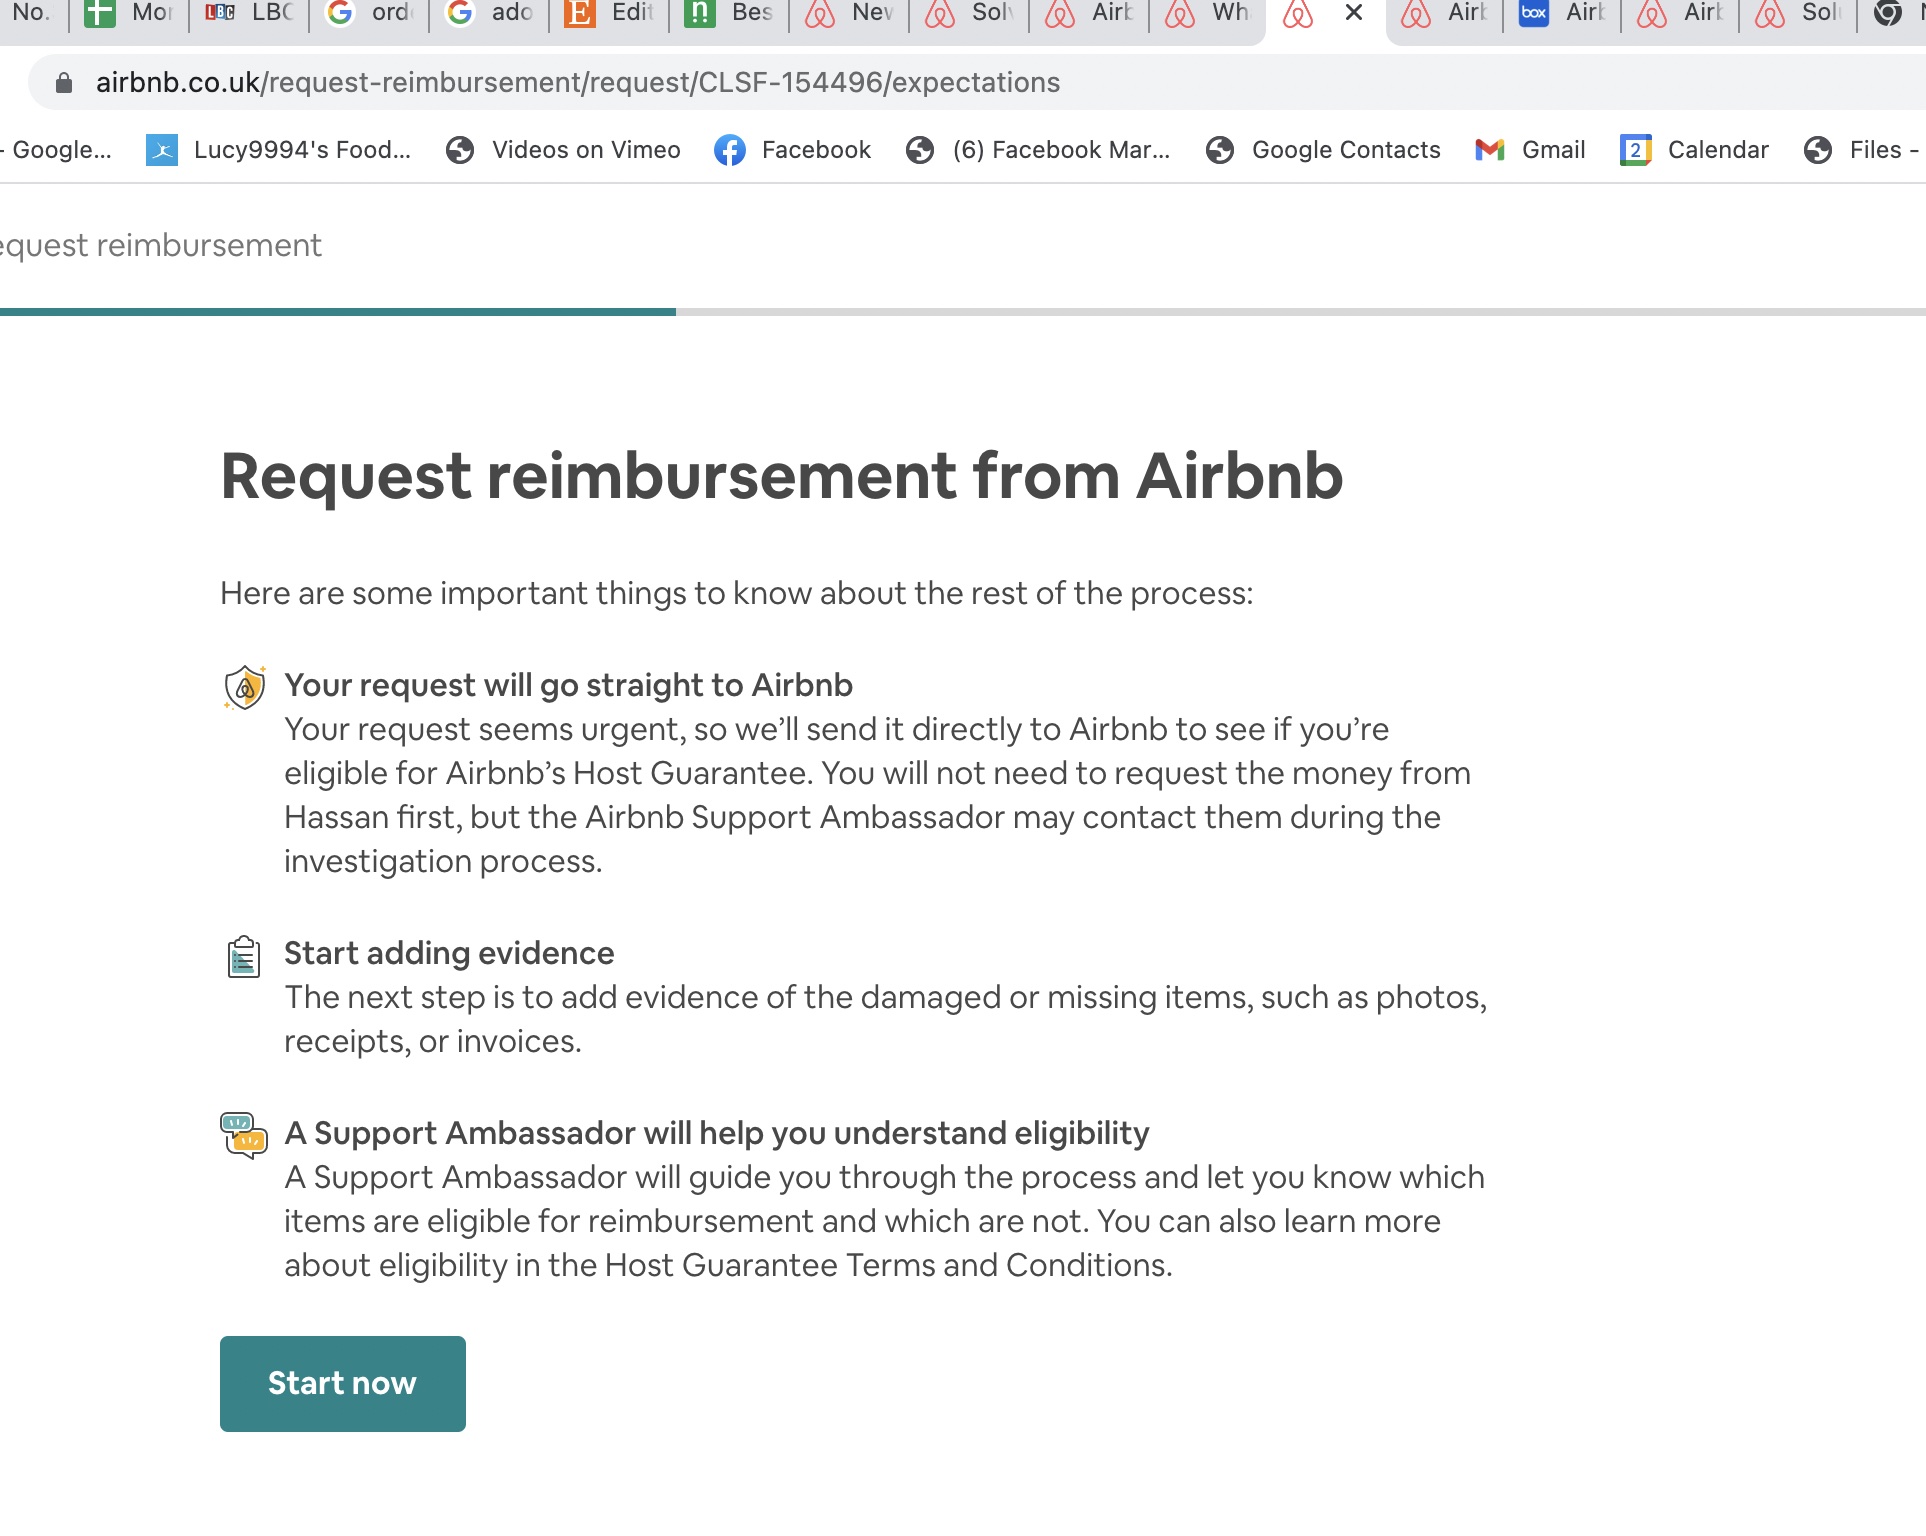
Task: Click the chat bubbles ambassador icon
Action: (x=243, y=1135)
